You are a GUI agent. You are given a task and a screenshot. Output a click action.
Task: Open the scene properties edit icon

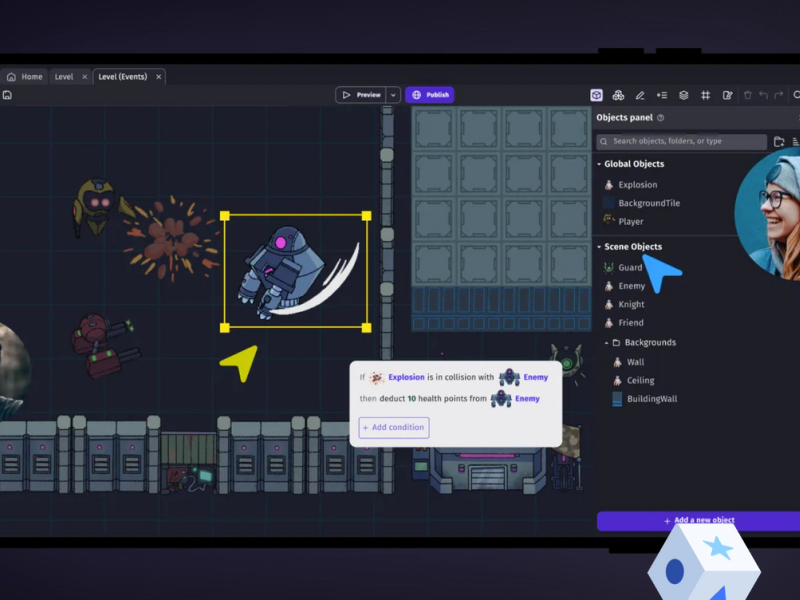728,95
